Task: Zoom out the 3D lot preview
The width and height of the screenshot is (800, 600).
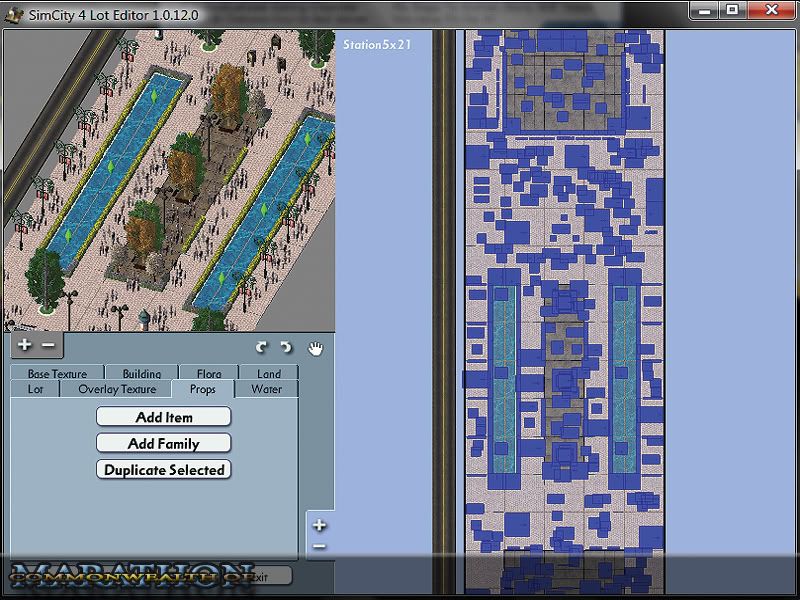Action: 48,345
